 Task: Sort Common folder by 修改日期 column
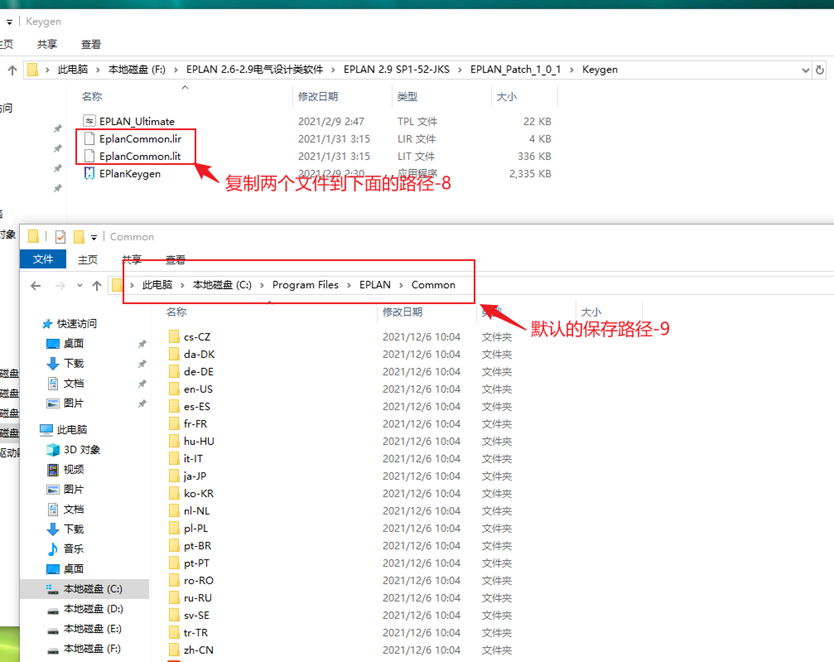tap(403, 312)
